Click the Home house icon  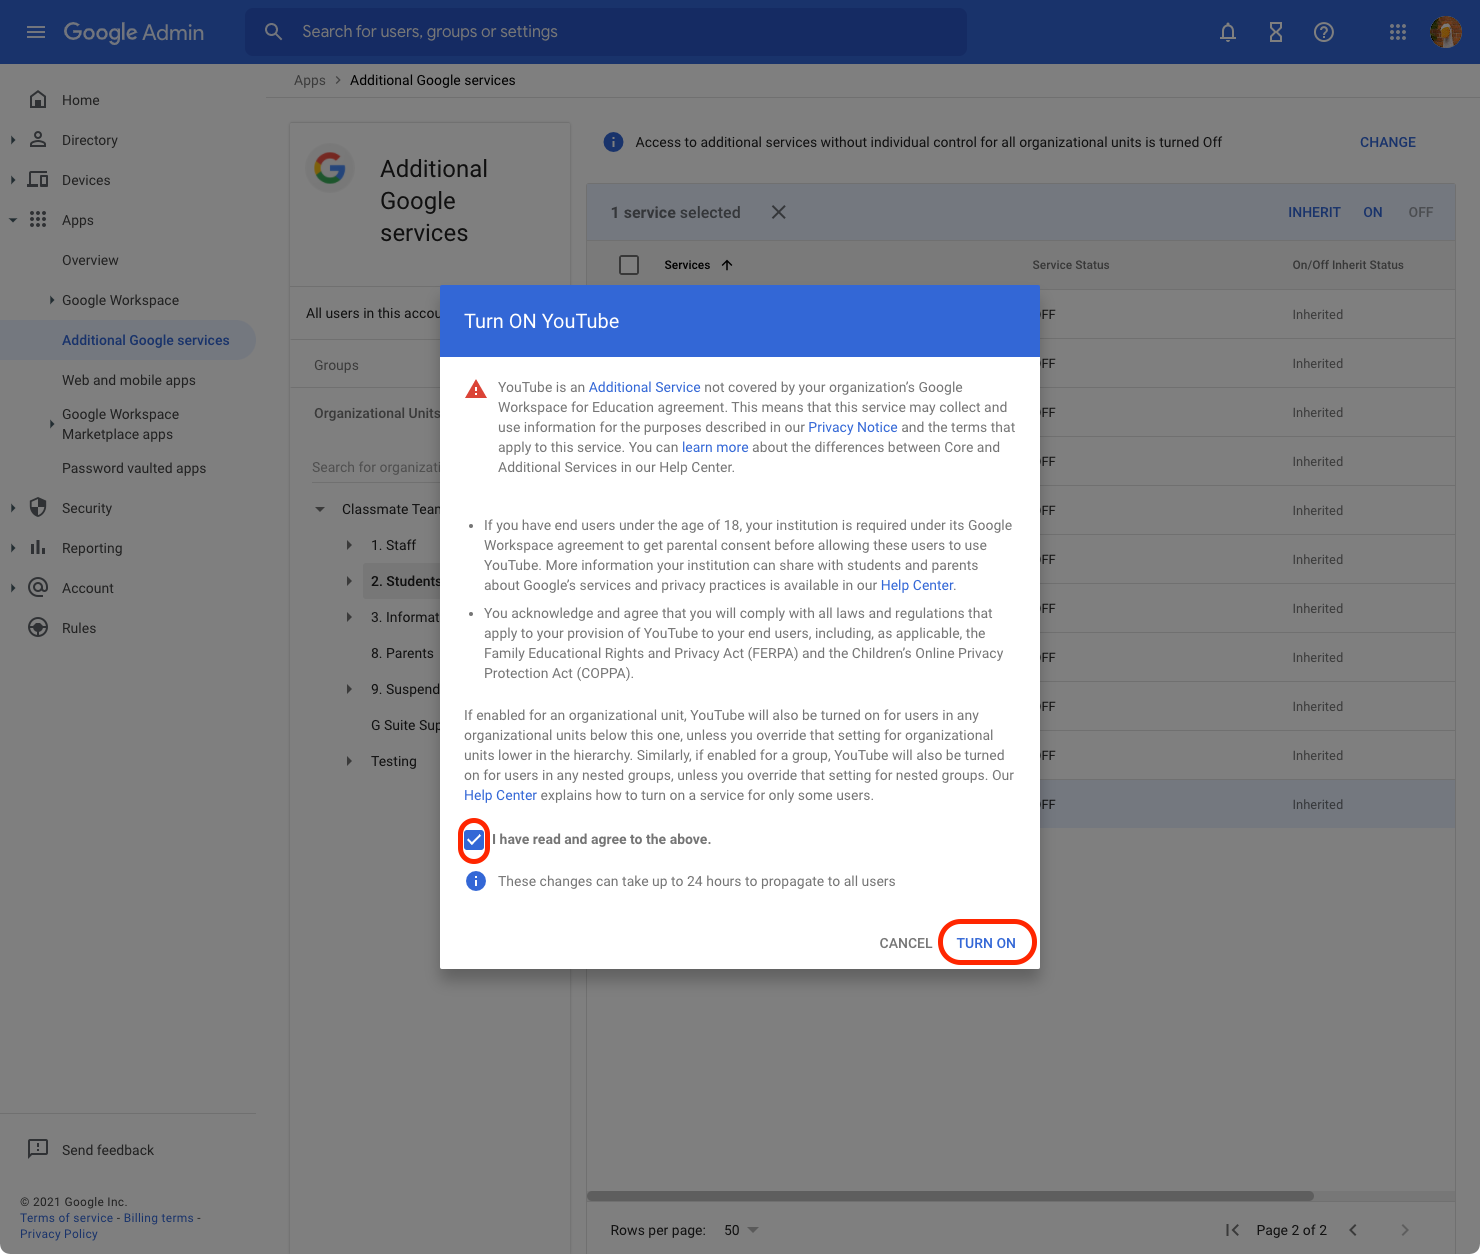38,99
